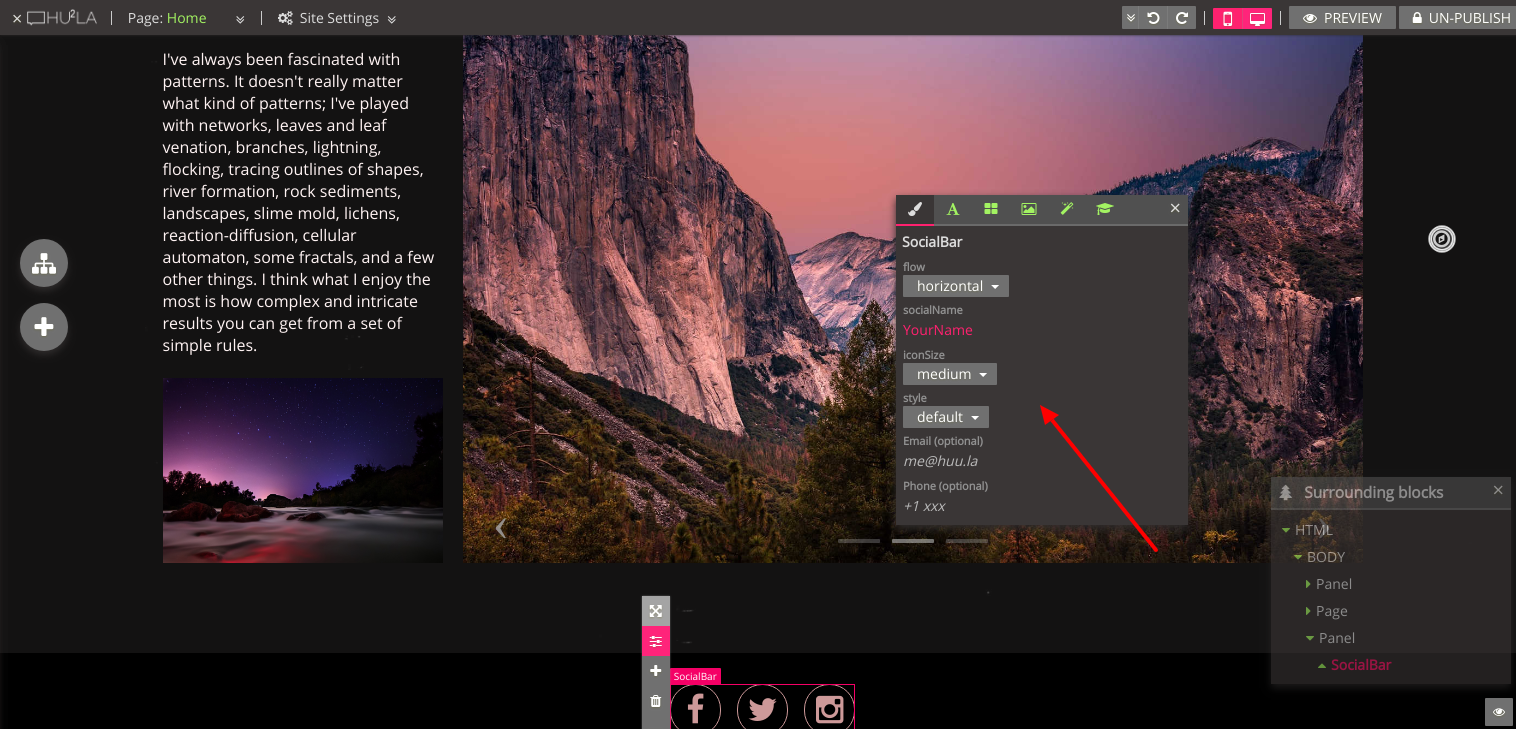Click the HU2LA logo

coord(62,18)
